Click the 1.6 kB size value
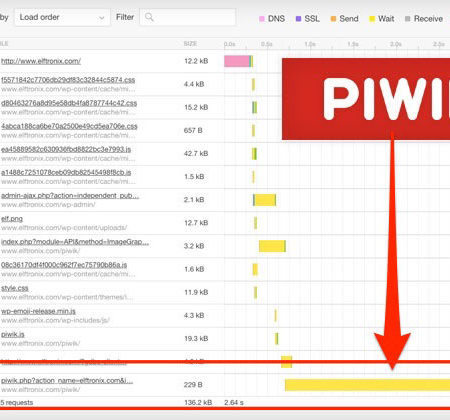This screenshot has height=420, width=450. click(x=194, y=269)
